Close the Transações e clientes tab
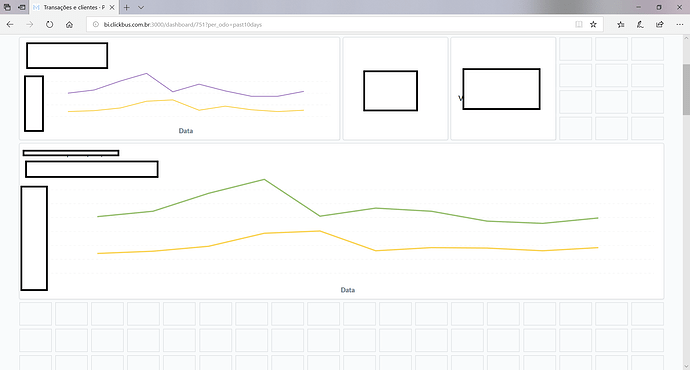690x370 pixels. (112, 7)
